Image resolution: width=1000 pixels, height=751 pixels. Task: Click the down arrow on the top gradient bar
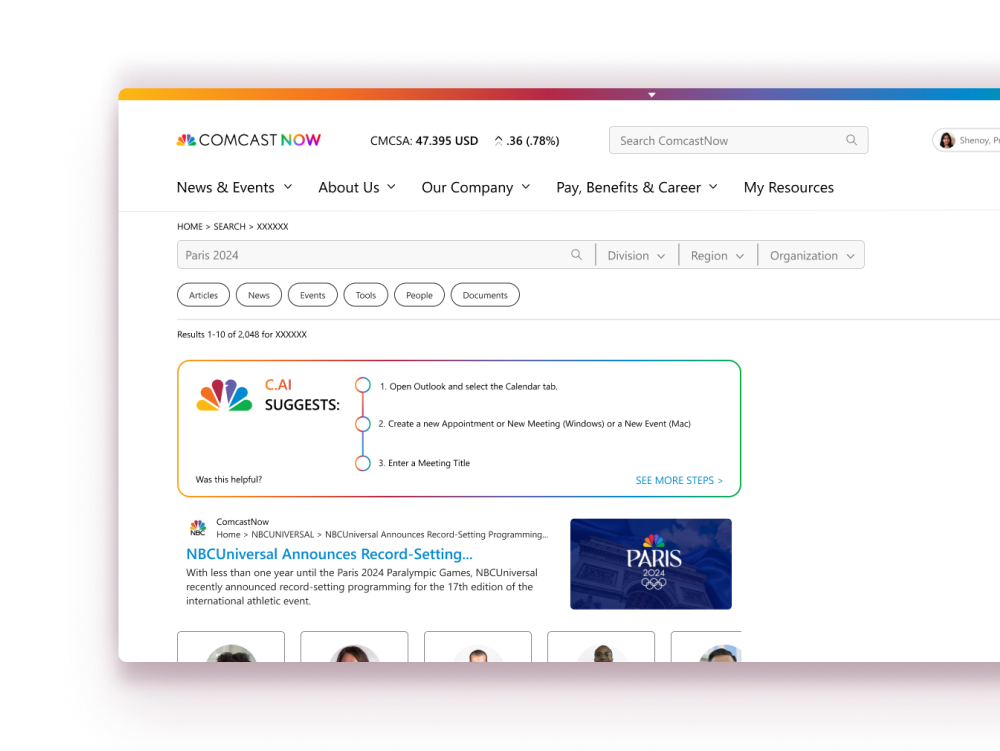pos(652,95)
